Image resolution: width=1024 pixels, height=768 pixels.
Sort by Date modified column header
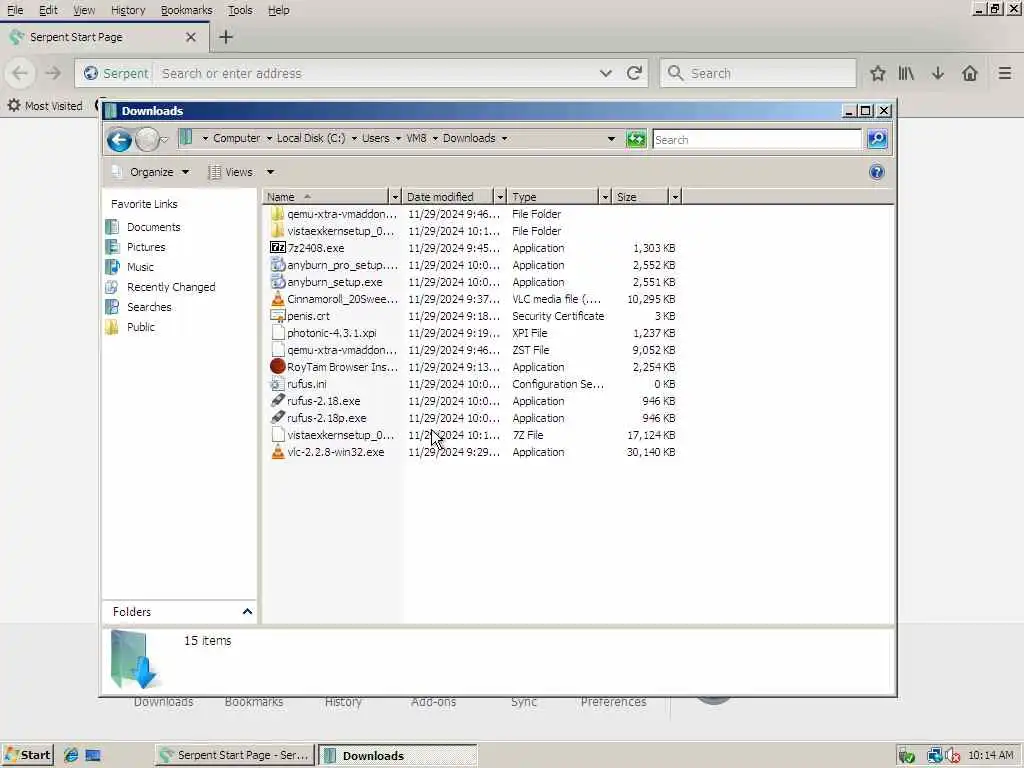tap(447, 197)
